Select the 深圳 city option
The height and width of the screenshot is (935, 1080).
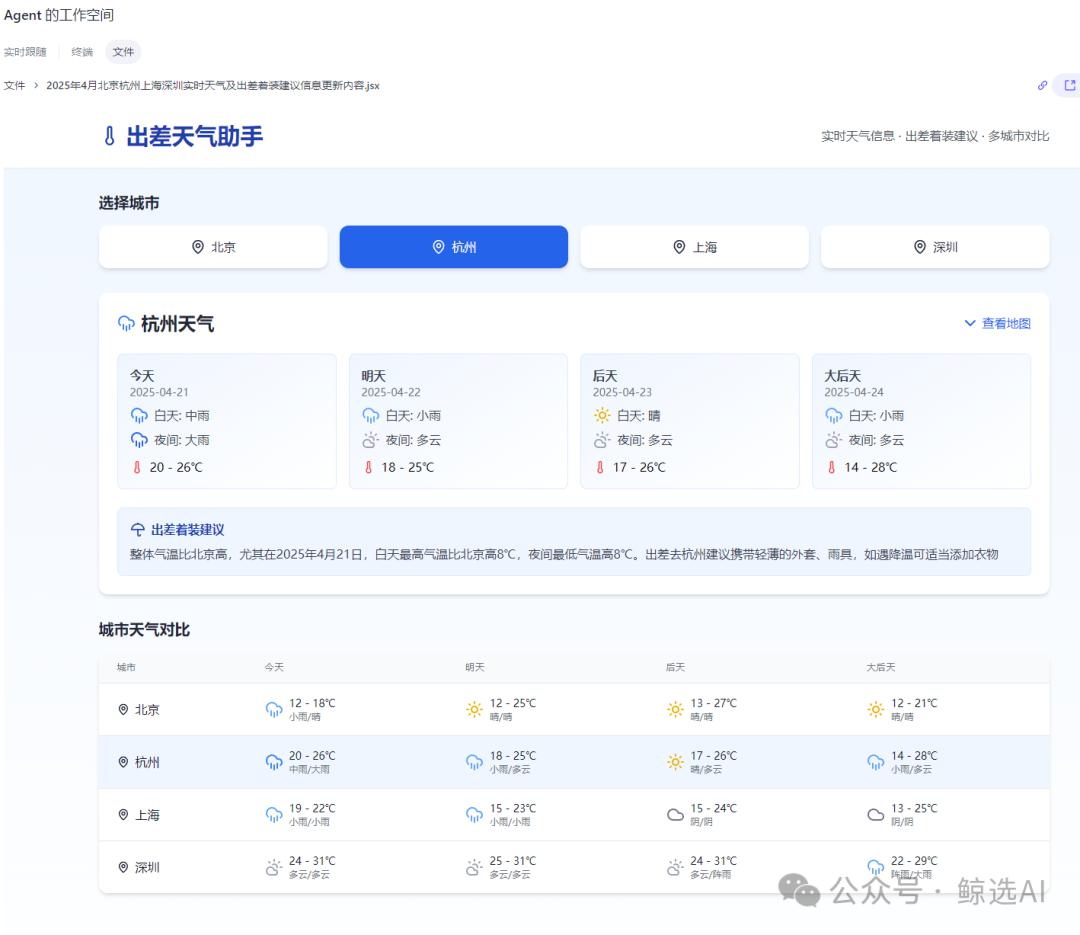pyautogui.click(x=934, y=246)
